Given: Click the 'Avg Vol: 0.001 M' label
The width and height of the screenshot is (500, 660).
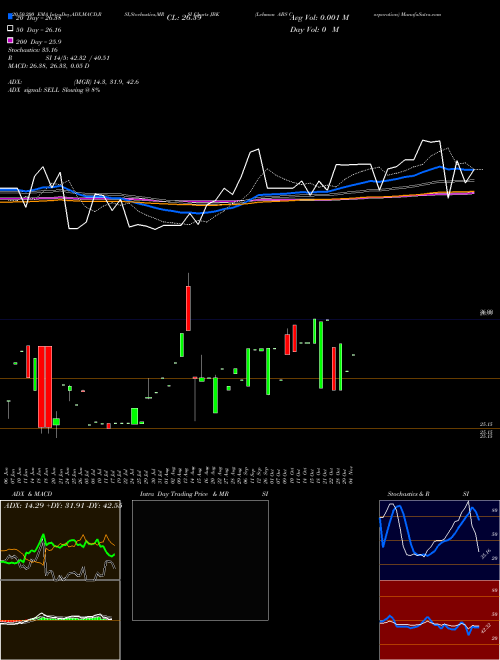Looking at the screenshot, I should coord(319,18).
